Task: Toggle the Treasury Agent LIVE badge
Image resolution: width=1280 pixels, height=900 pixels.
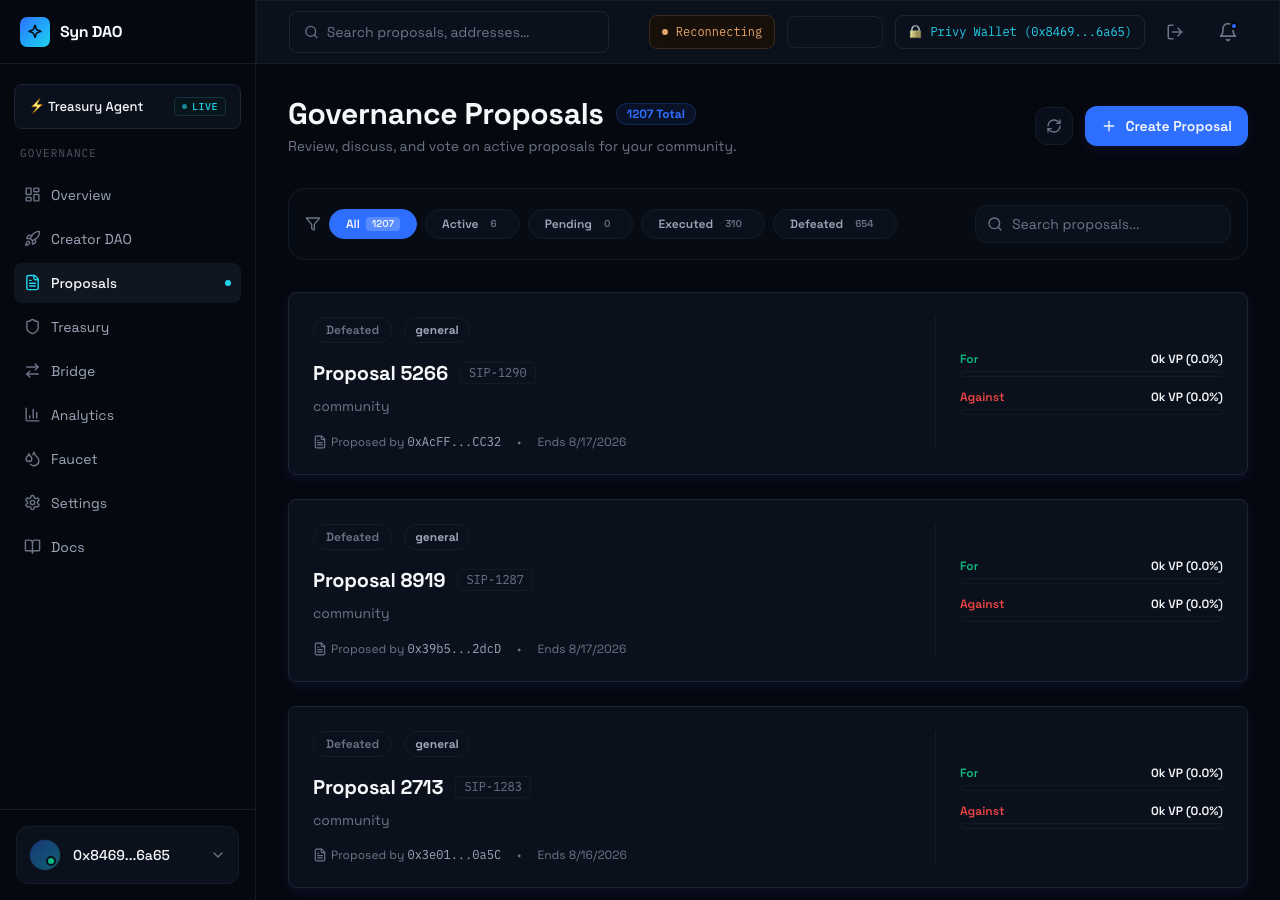Action: pos(200,106)
